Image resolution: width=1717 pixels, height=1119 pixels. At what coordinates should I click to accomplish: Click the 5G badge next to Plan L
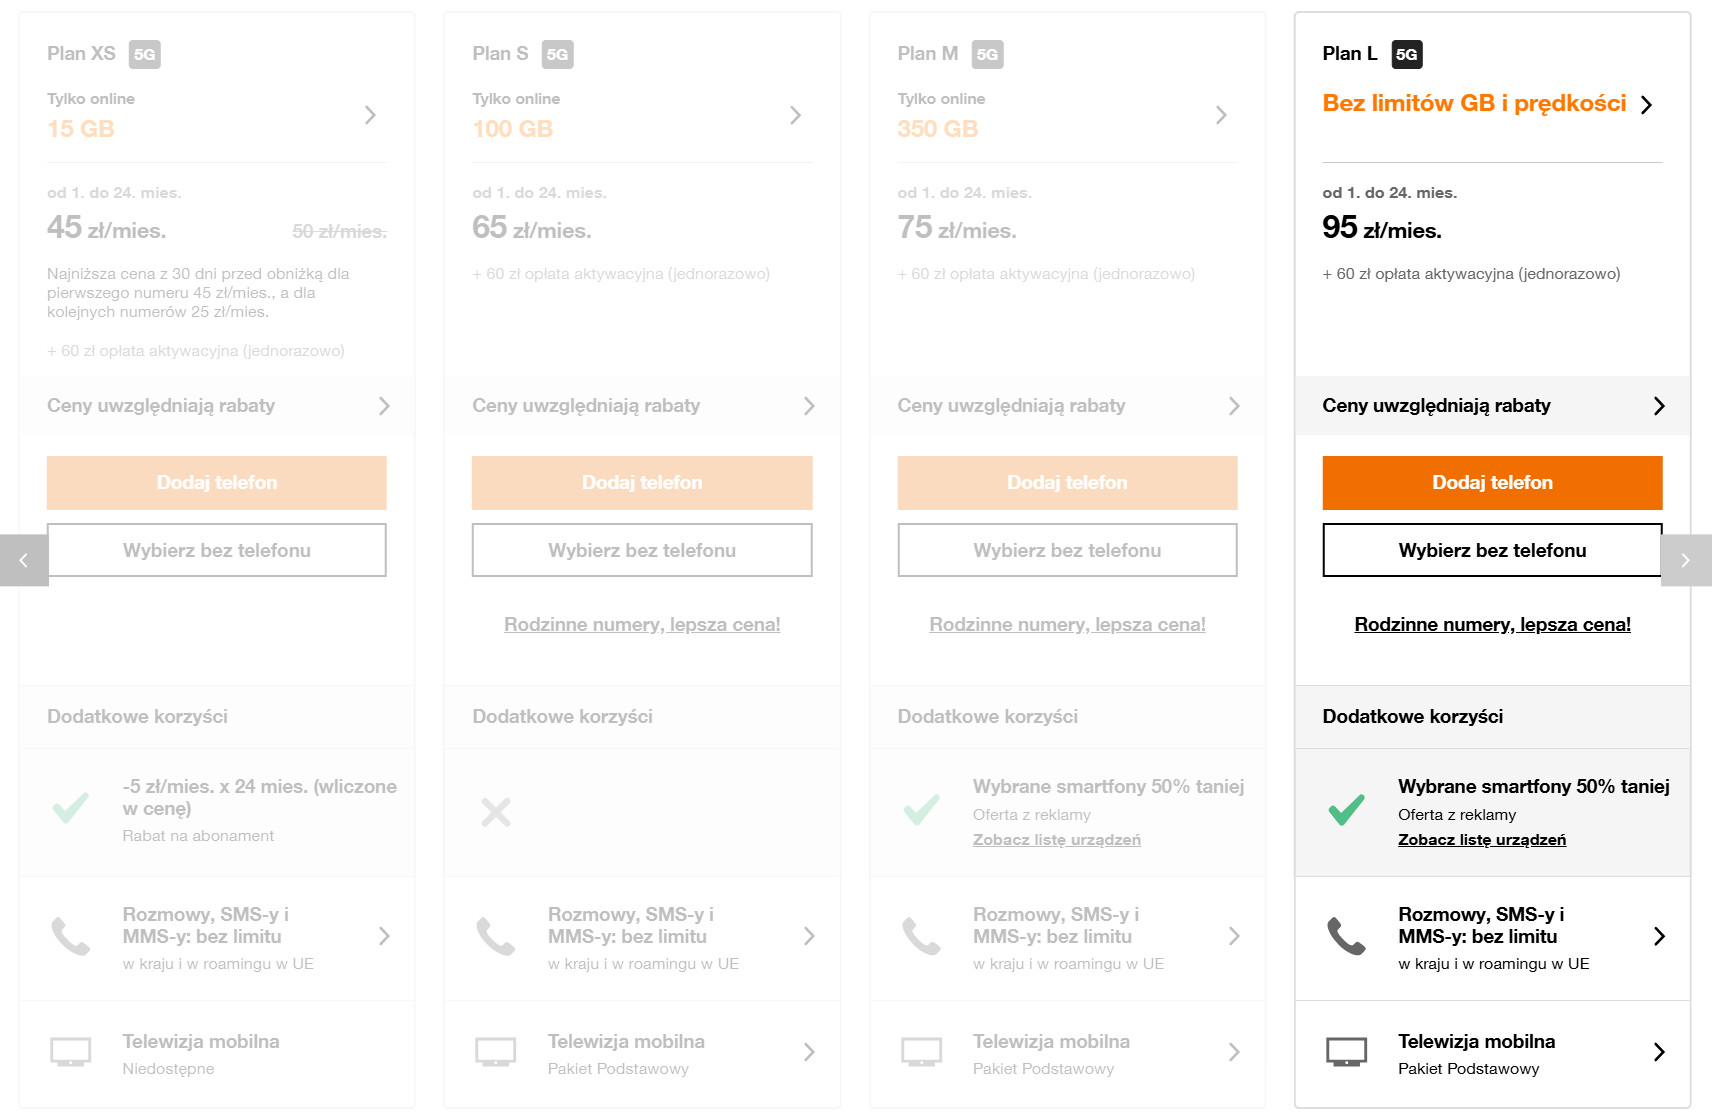pyautogui.click(x=1406, y=54)
